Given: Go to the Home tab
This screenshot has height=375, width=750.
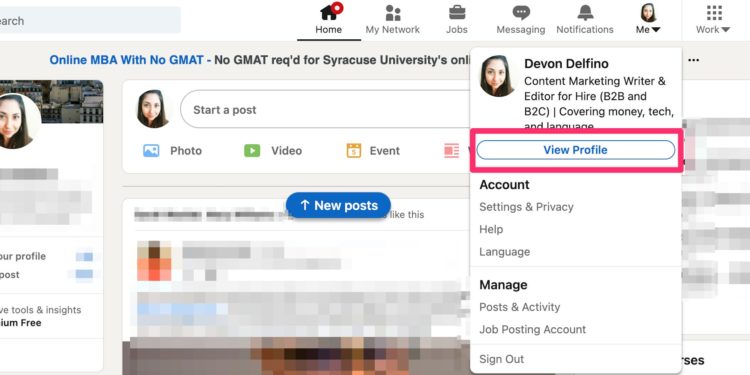Looking at the screenshot, I should point(329,20).
